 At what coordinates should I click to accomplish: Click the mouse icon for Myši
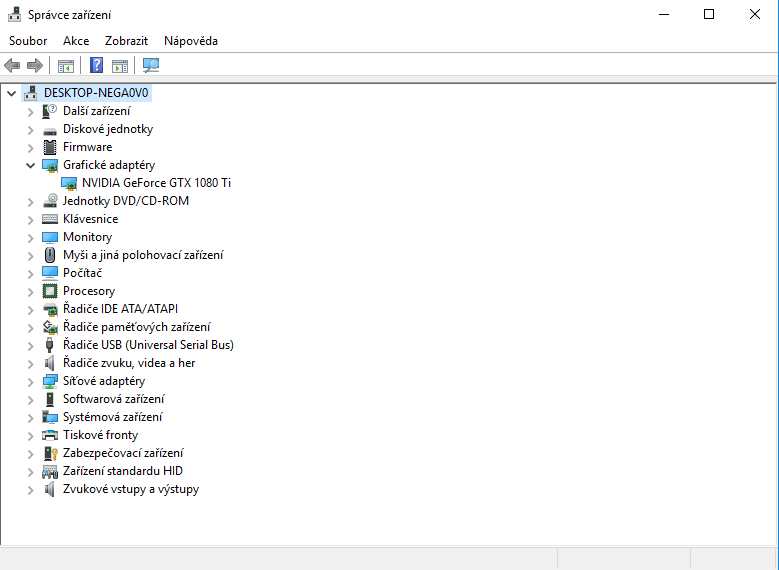50,255
